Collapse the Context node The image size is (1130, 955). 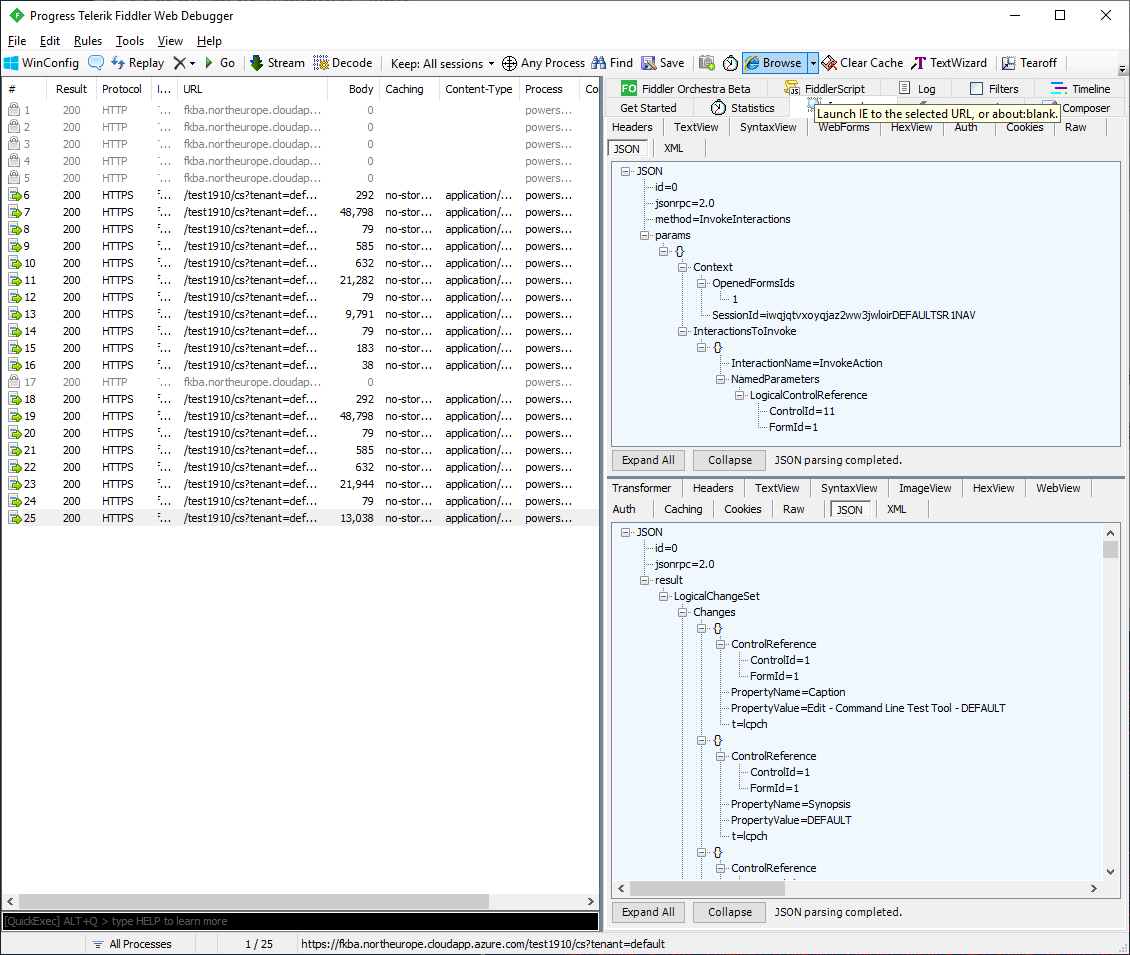(682, 267)
